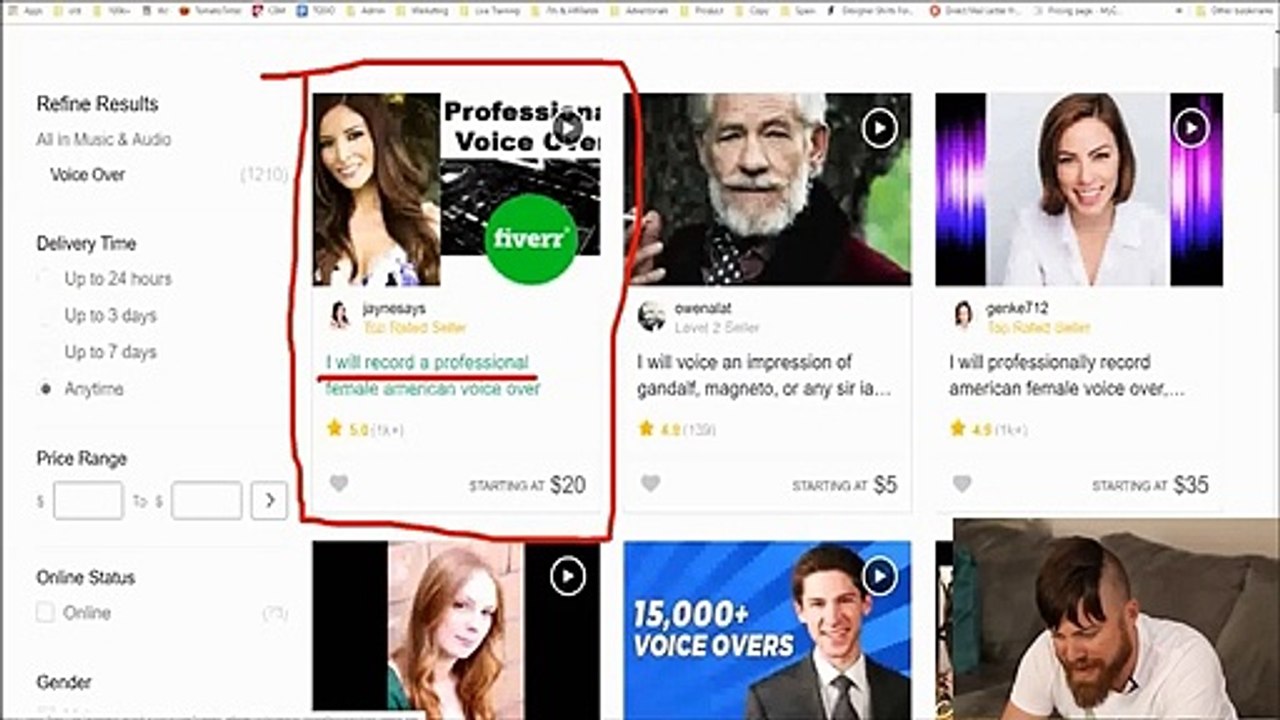
Task: Visit the genke712 seller profile name
Action: (1017, 309)
